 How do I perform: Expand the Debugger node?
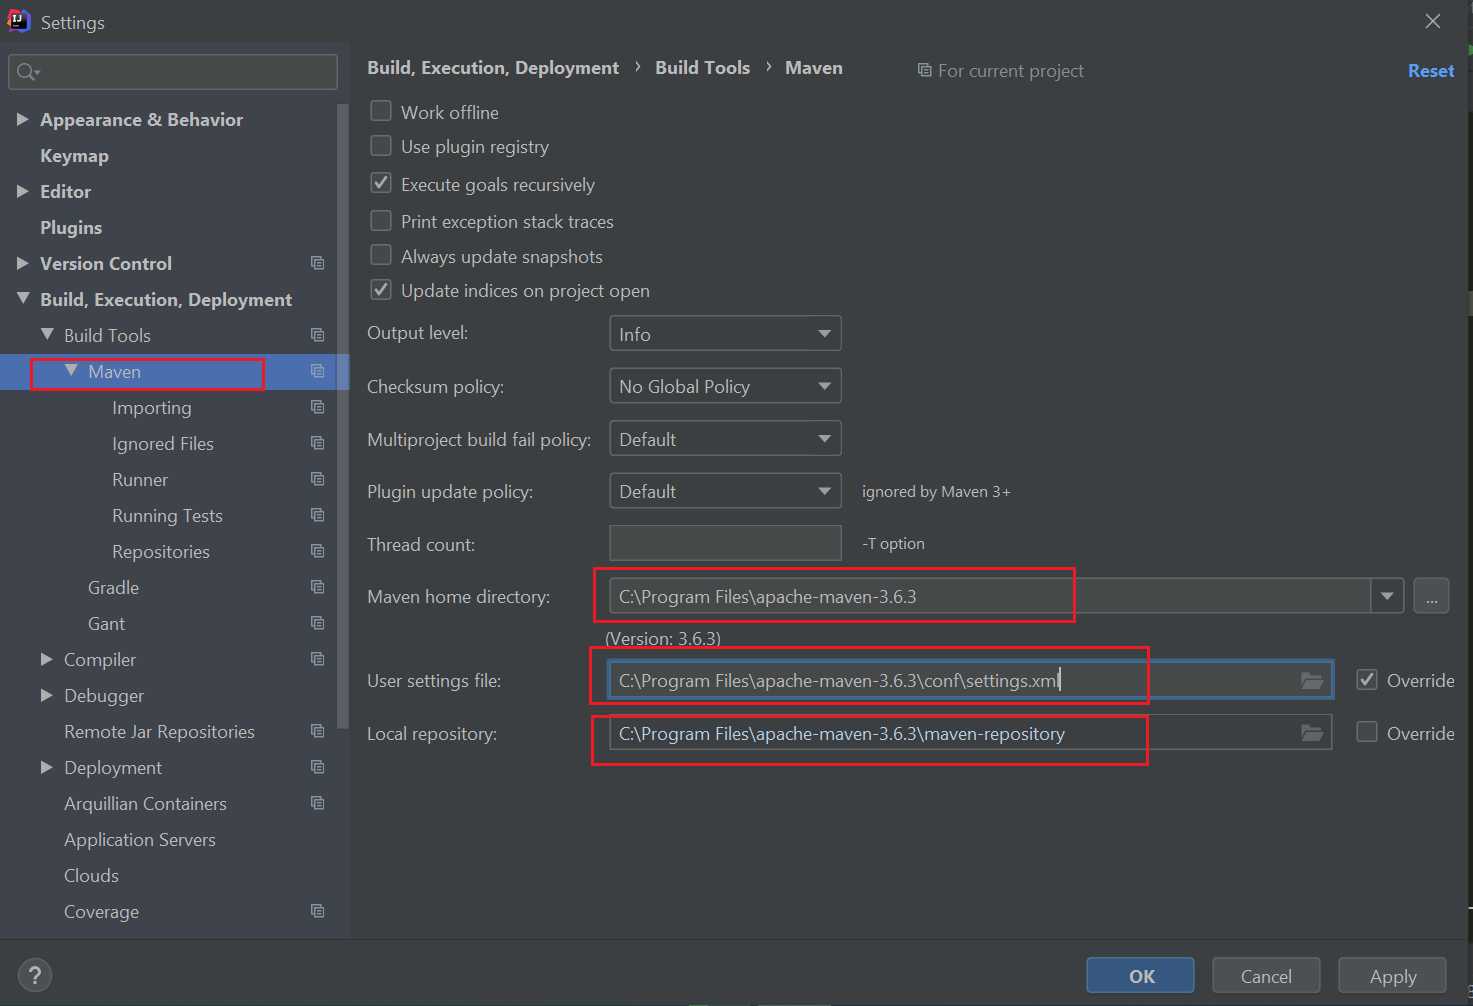[46, 695]
